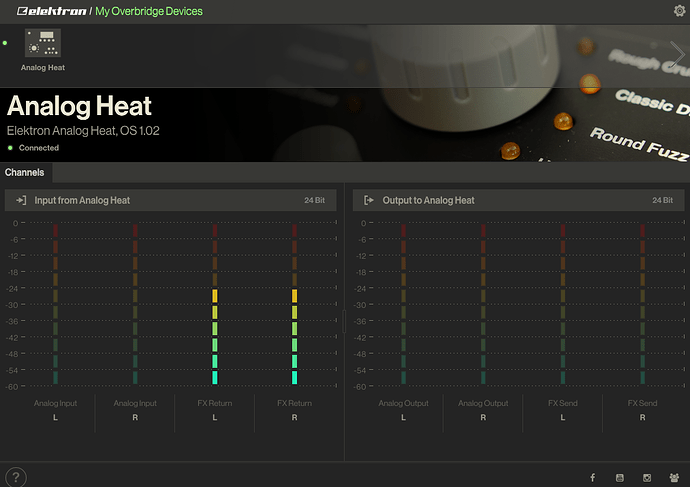Image resolution: width=690 pixels, height=487 pixels.
Task: Click the Connected status indicator
Action: coord(38,147)
